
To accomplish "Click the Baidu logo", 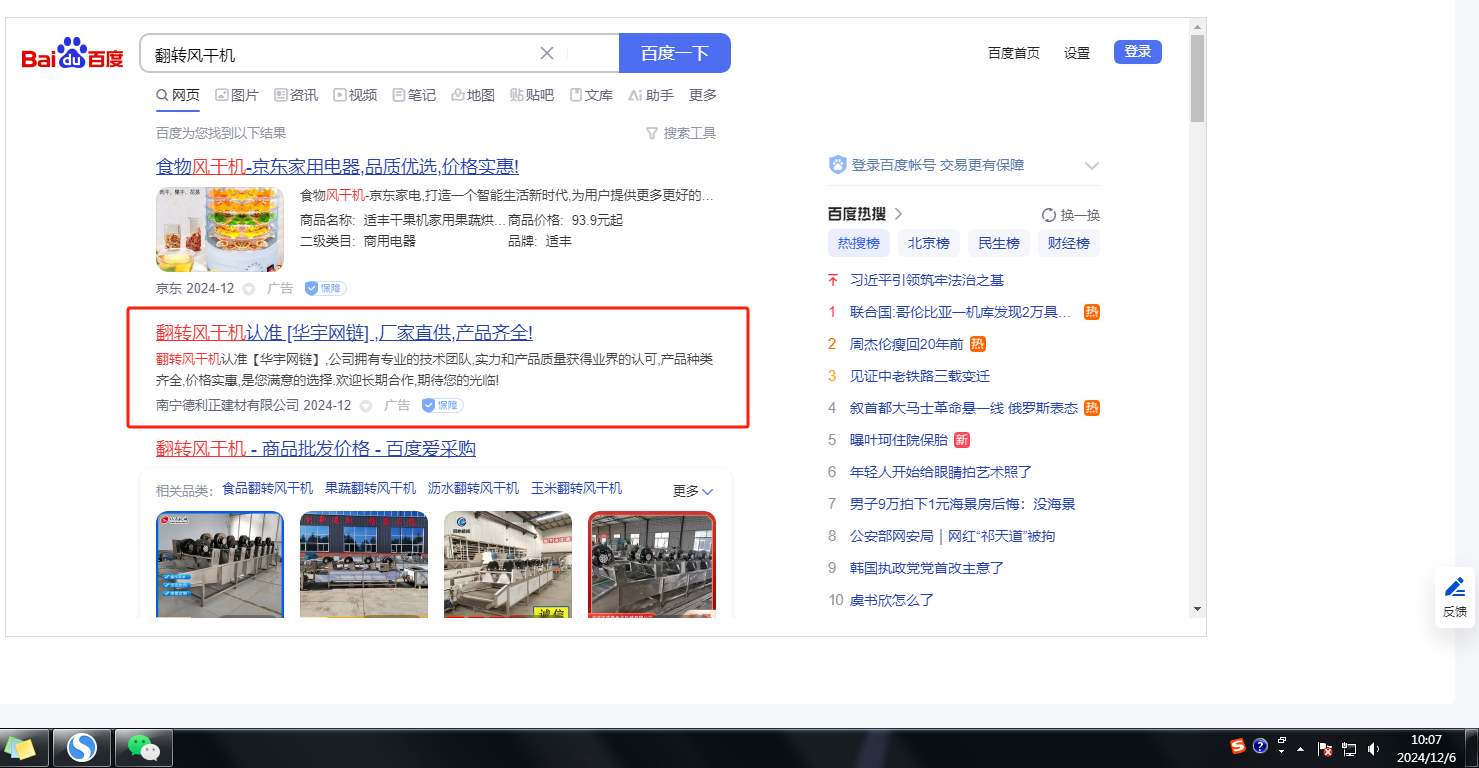I will 72,54.
